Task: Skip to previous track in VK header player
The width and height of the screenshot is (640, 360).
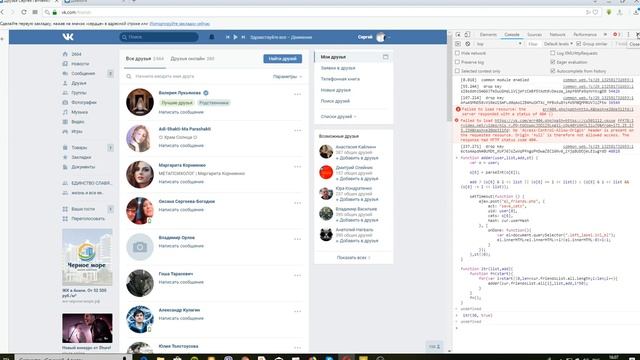Action: pyautogui.click(x=228, y=37)
